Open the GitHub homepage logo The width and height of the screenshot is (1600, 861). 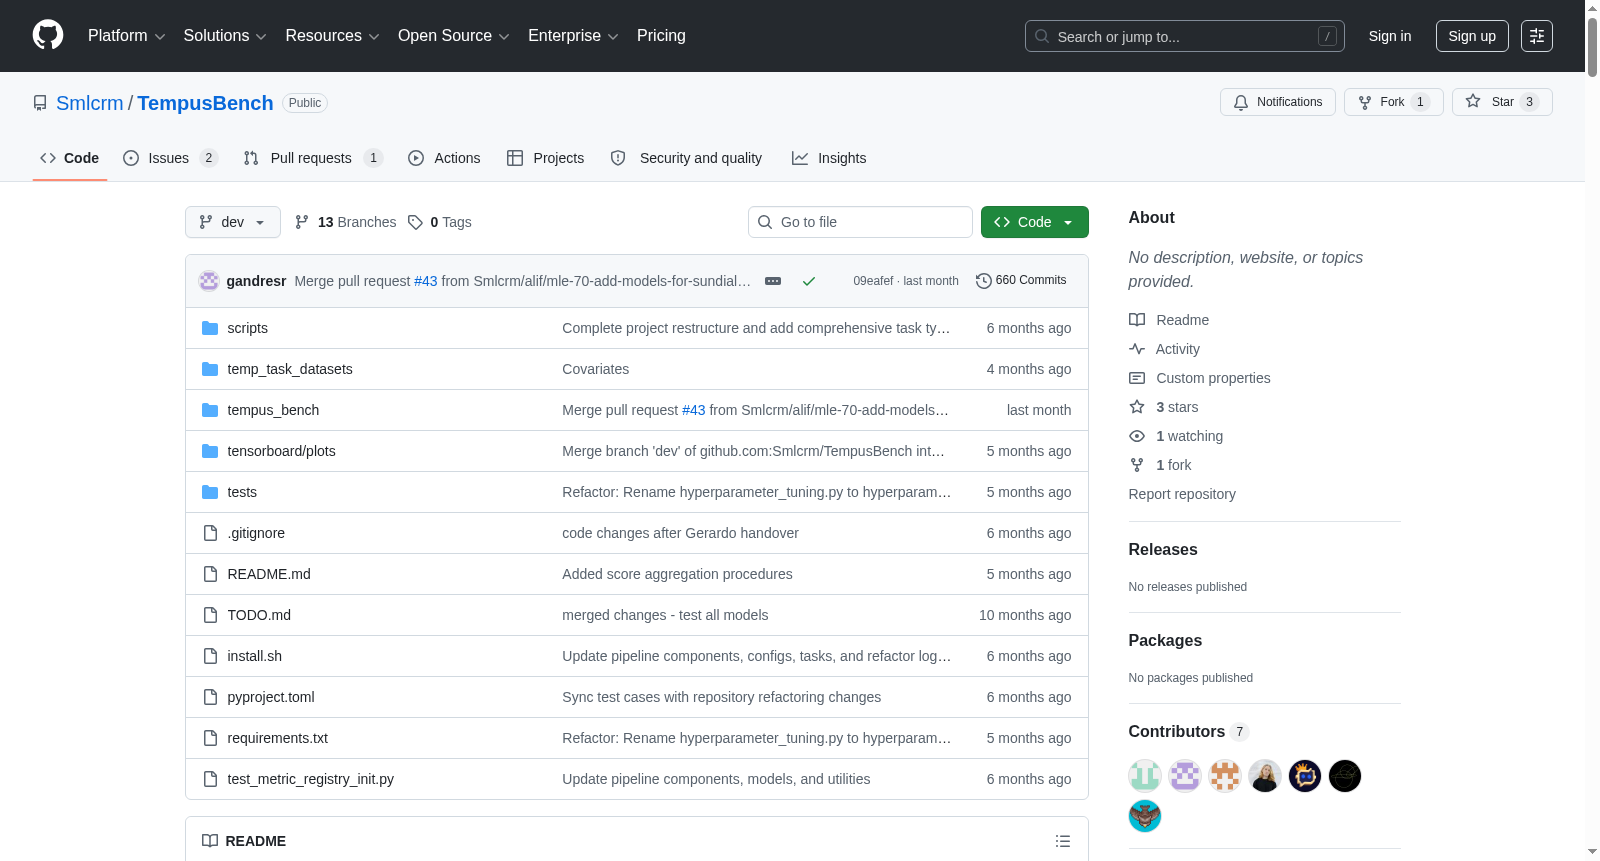[48, 36]
